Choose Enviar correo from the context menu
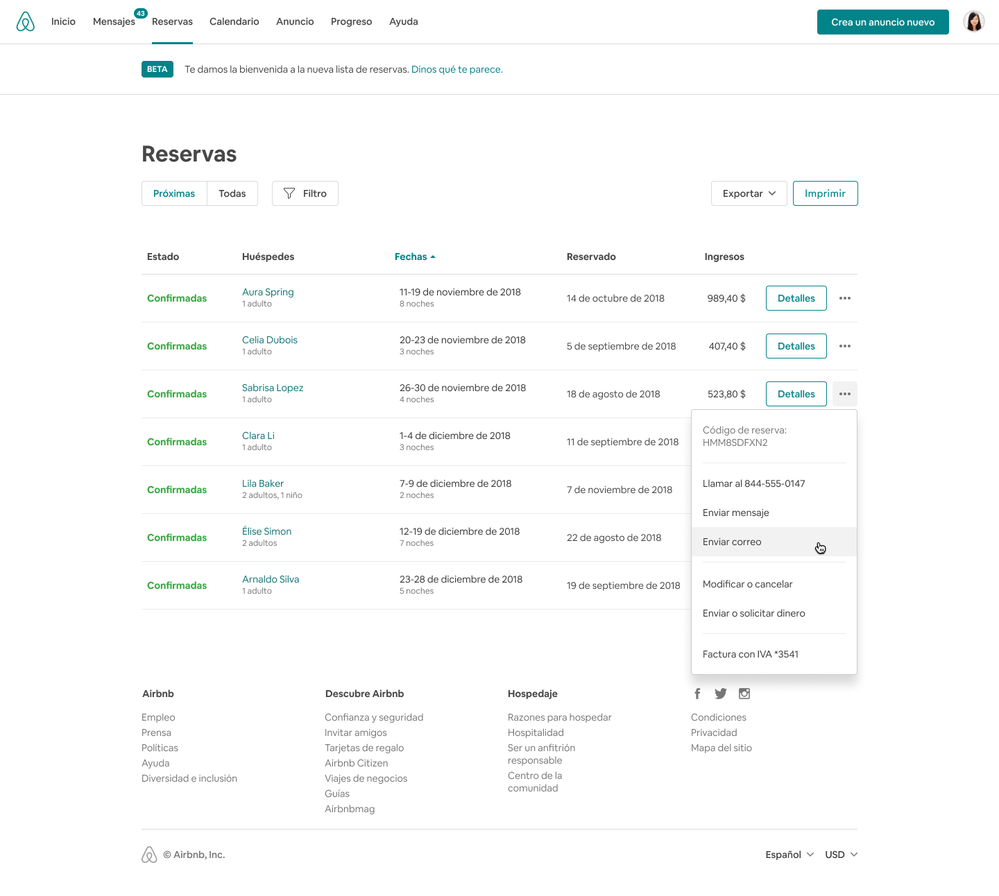999x896 pixels. tap(732, 542)
